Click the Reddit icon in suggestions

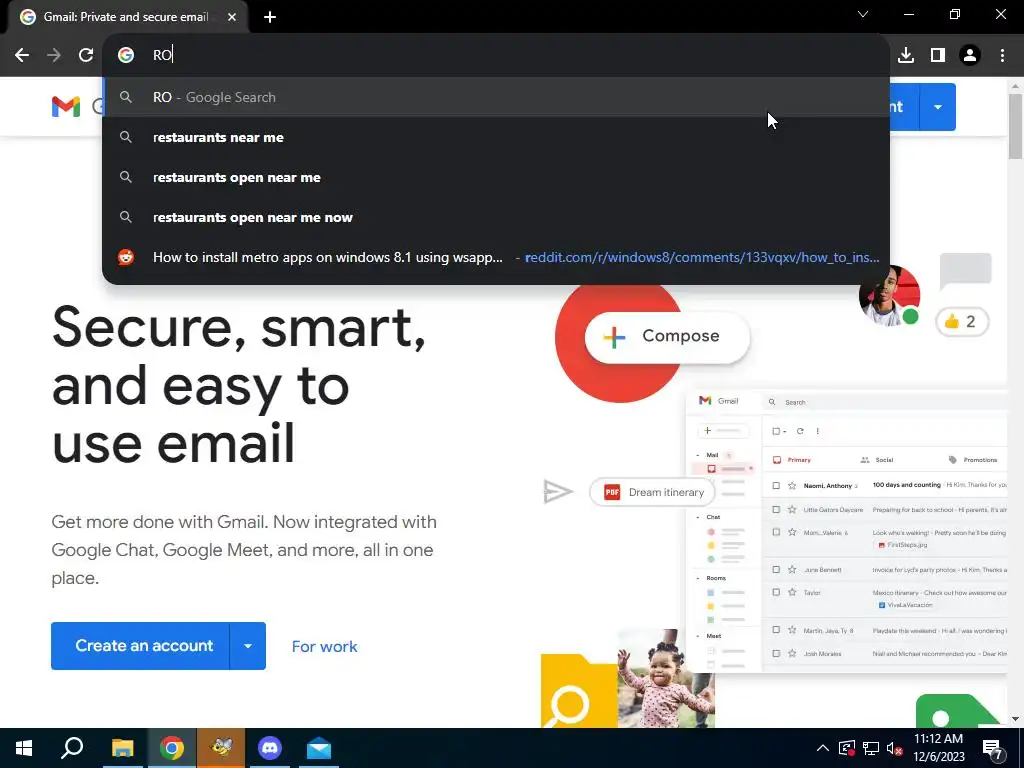point(126,257)
